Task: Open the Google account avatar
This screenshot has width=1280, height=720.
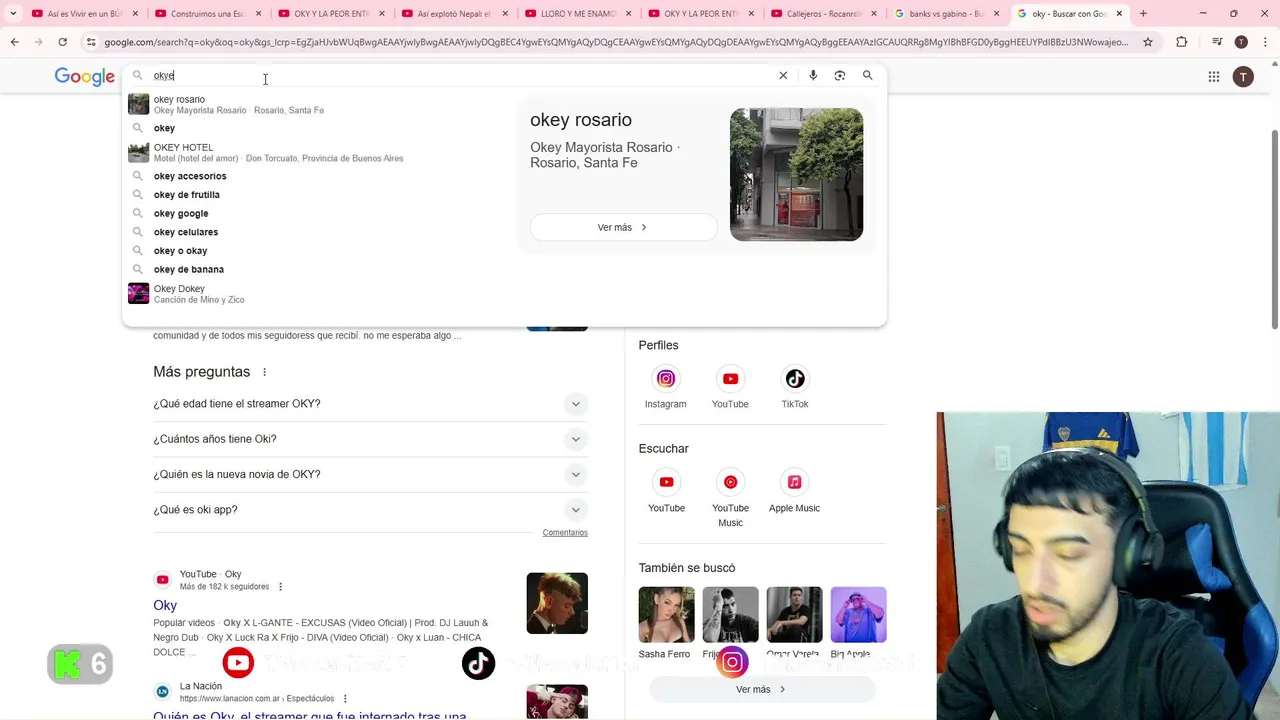Action: point(1243,77)
